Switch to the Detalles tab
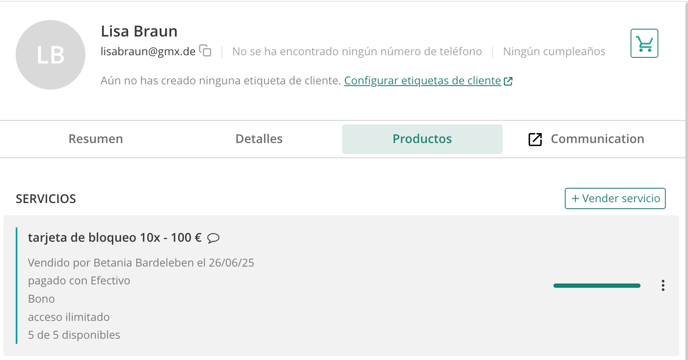This screenshot has width=688, height=360. [x=259, y=139]
